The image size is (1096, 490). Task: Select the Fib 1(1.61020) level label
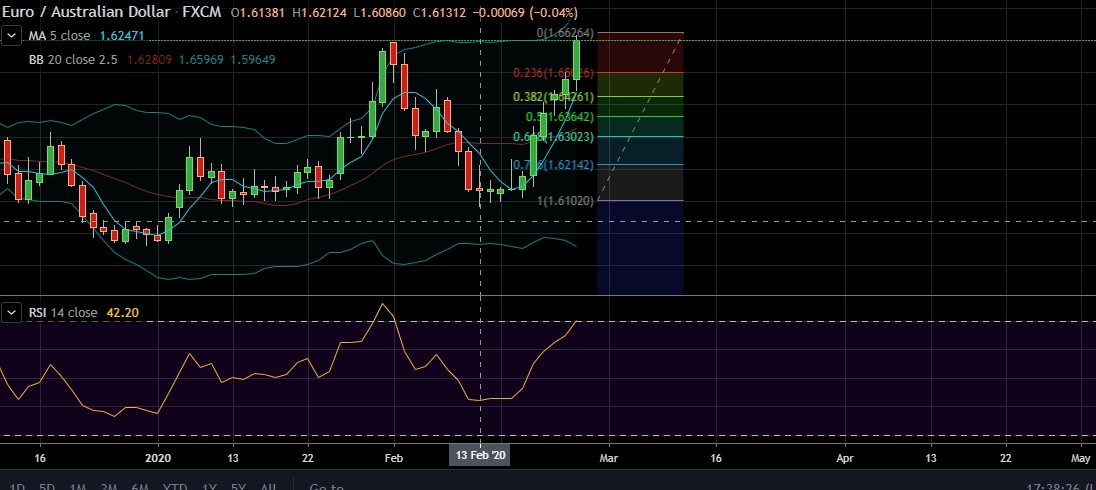click(565, 201)
